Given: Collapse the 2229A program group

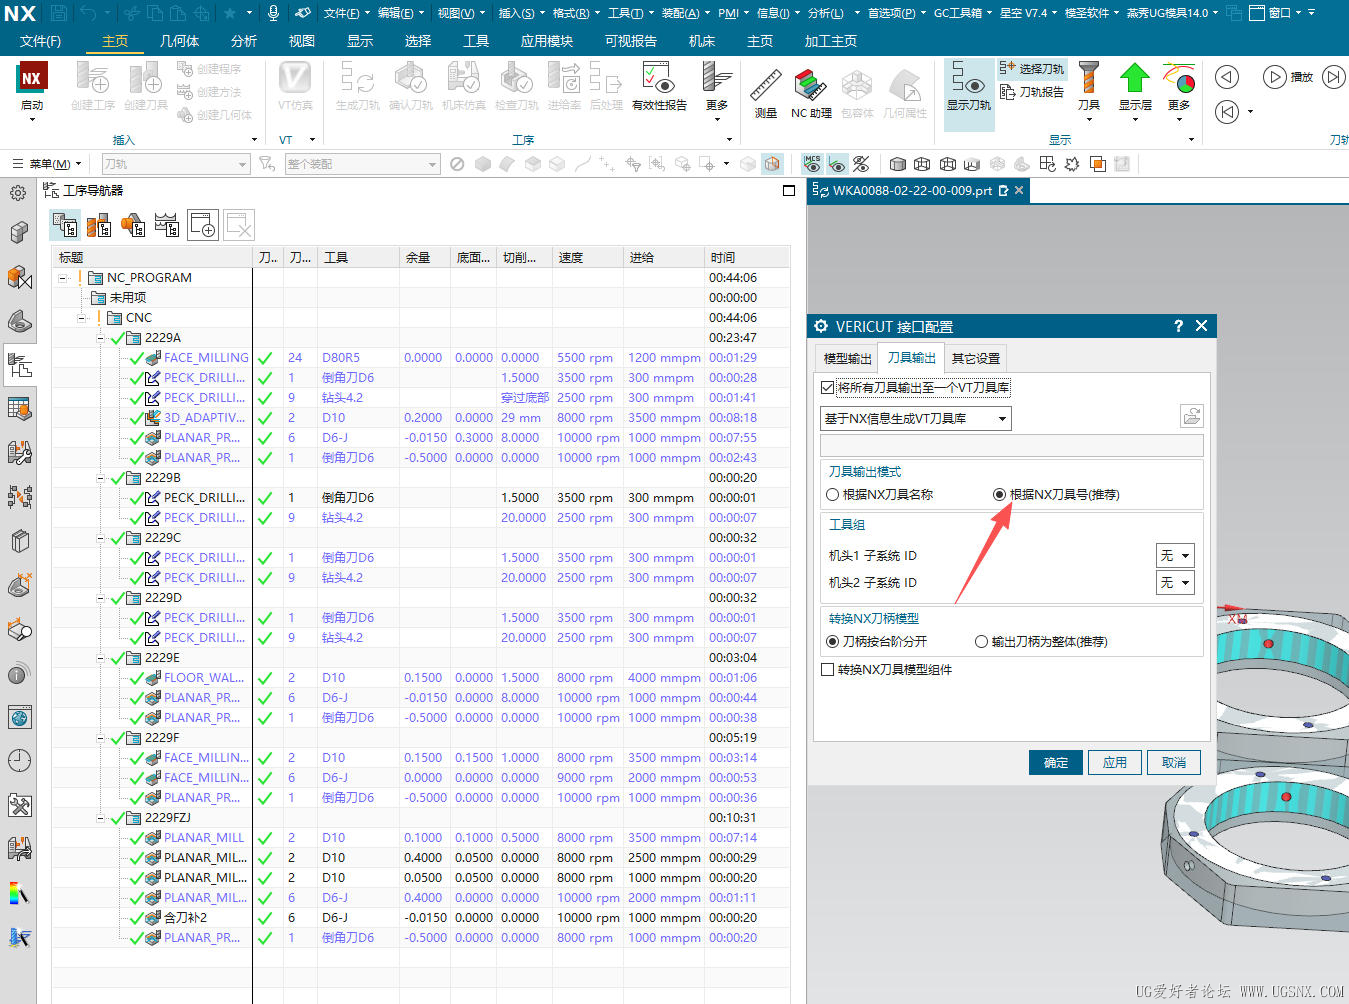Looking at the screenshot, I should (x=101, y=338).
